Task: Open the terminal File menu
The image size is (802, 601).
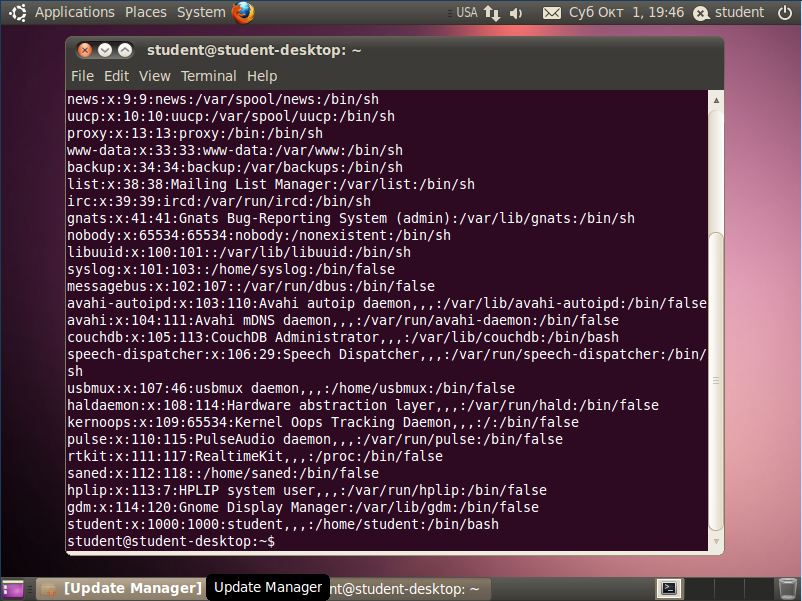Action: 82,76
